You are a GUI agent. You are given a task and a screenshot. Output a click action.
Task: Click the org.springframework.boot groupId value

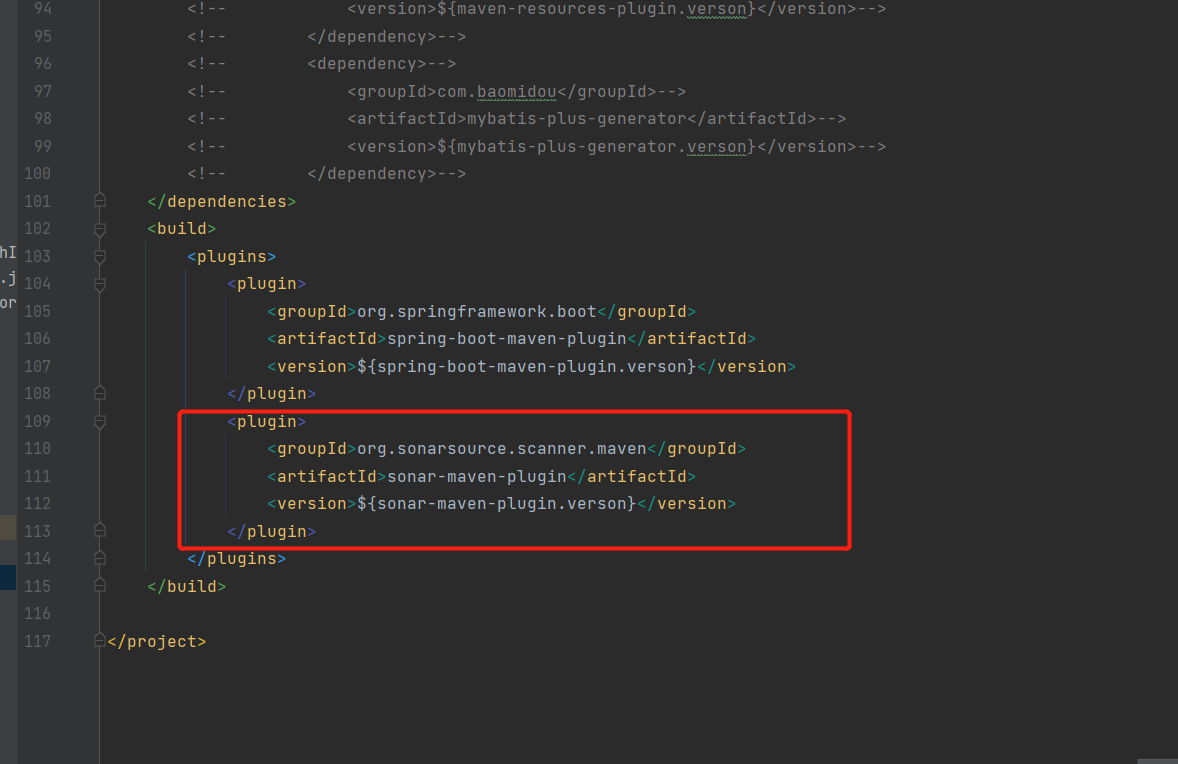pyautogui.click(x=478, y=311)
